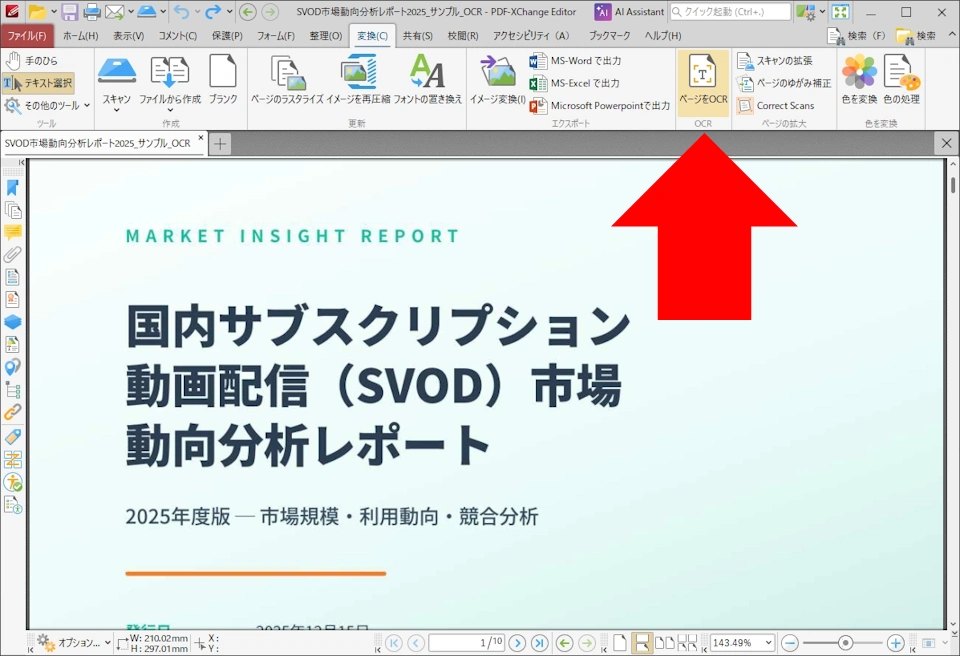
Task: Click MS-Word で出力 export button
Action: coord(576,61)
